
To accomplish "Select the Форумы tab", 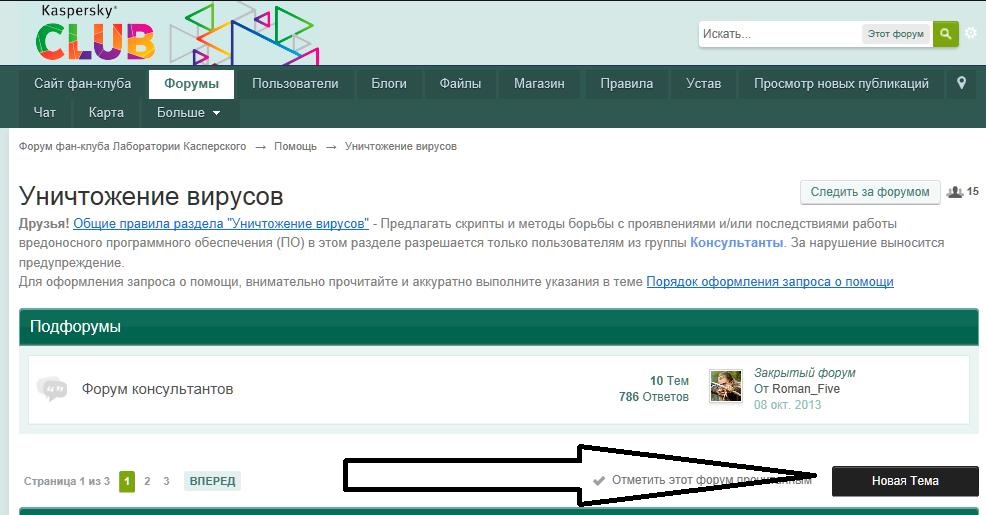I will pos(191,84).
